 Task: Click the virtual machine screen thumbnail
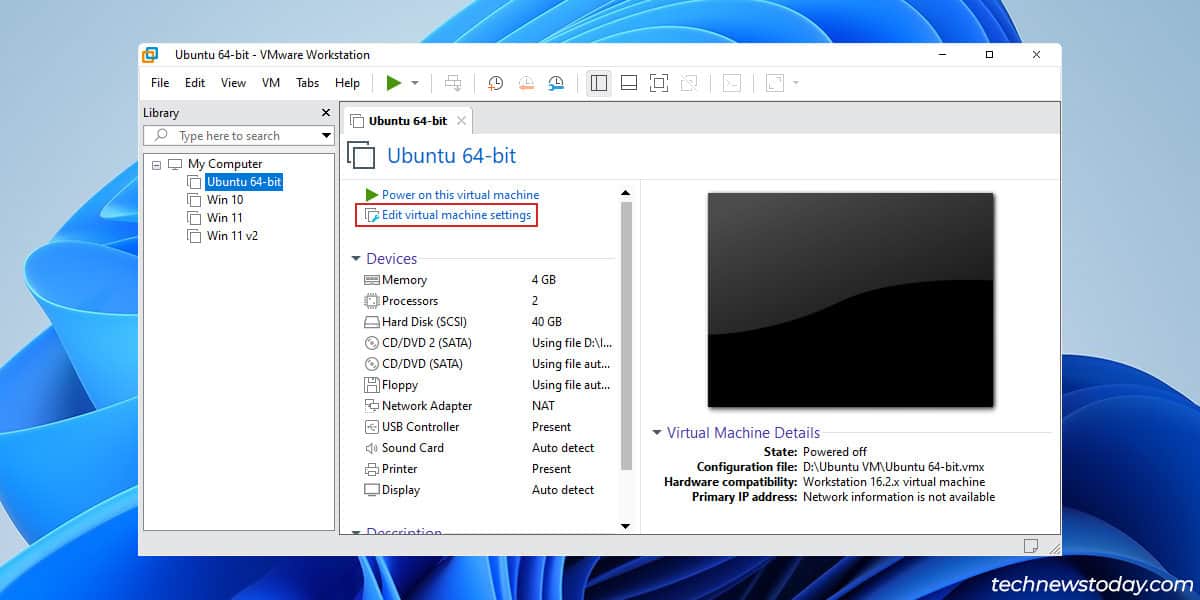coord(851,300)
